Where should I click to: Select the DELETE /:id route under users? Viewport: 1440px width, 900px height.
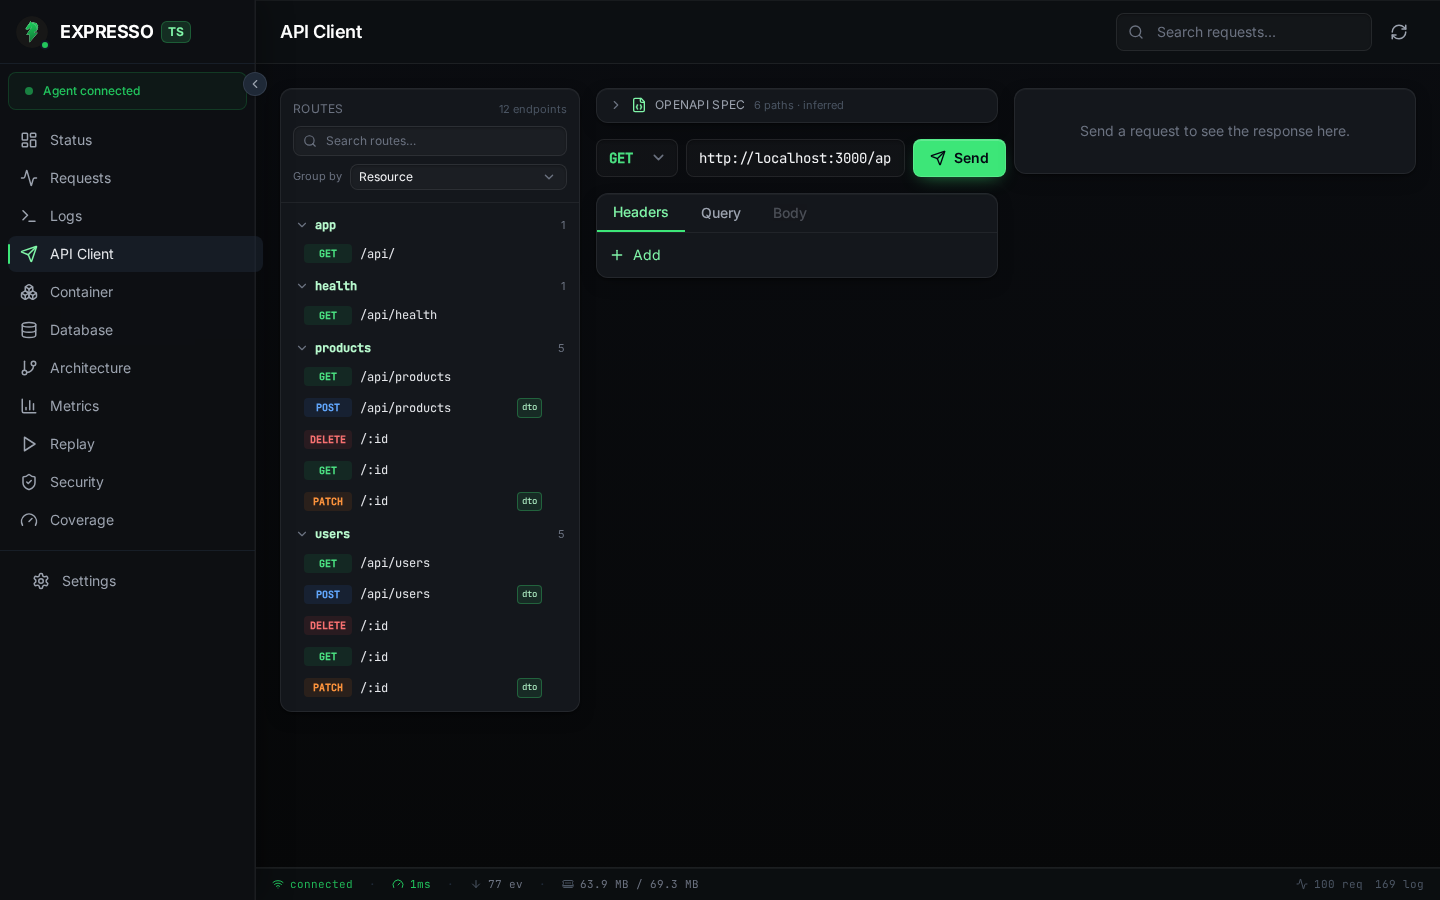430,626
